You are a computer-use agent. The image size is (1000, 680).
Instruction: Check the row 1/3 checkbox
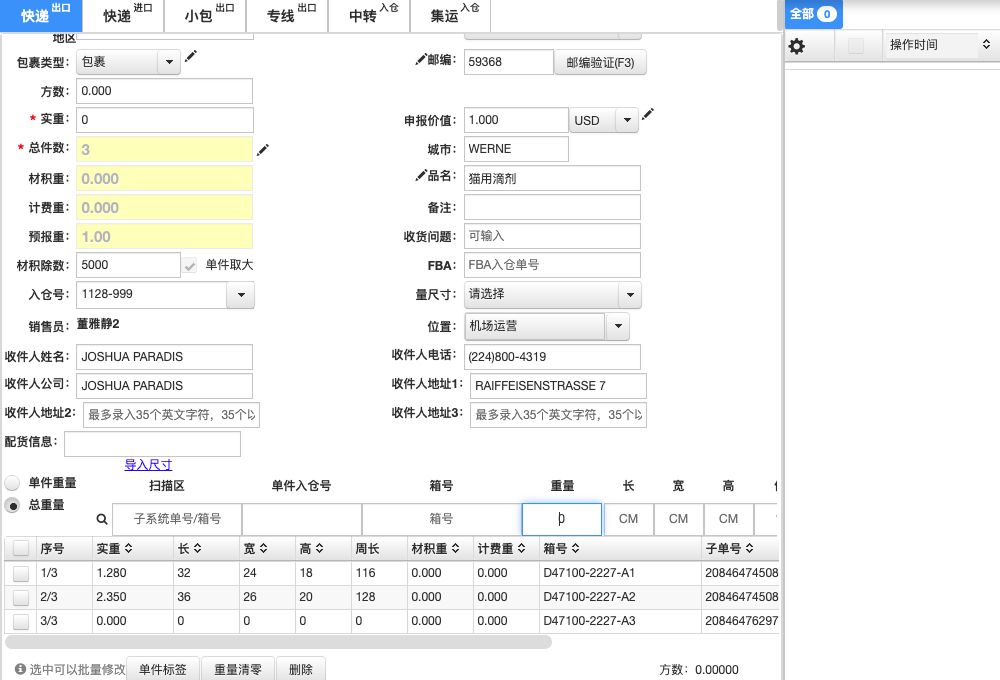[21, 573]
